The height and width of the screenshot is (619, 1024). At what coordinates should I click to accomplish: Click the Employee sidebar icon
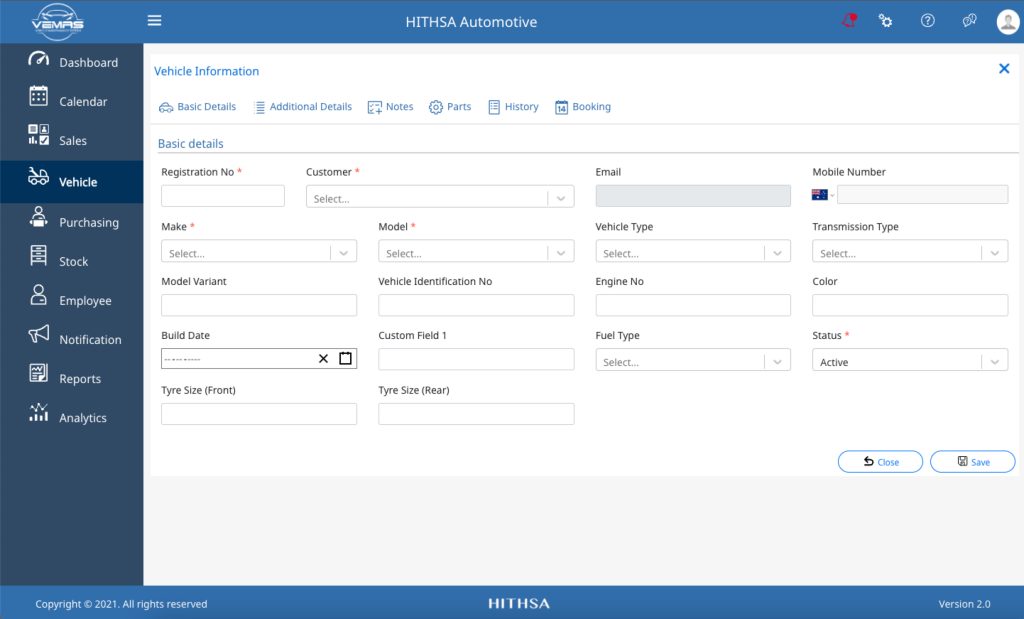pyautogui.click(x=39, y=294)
